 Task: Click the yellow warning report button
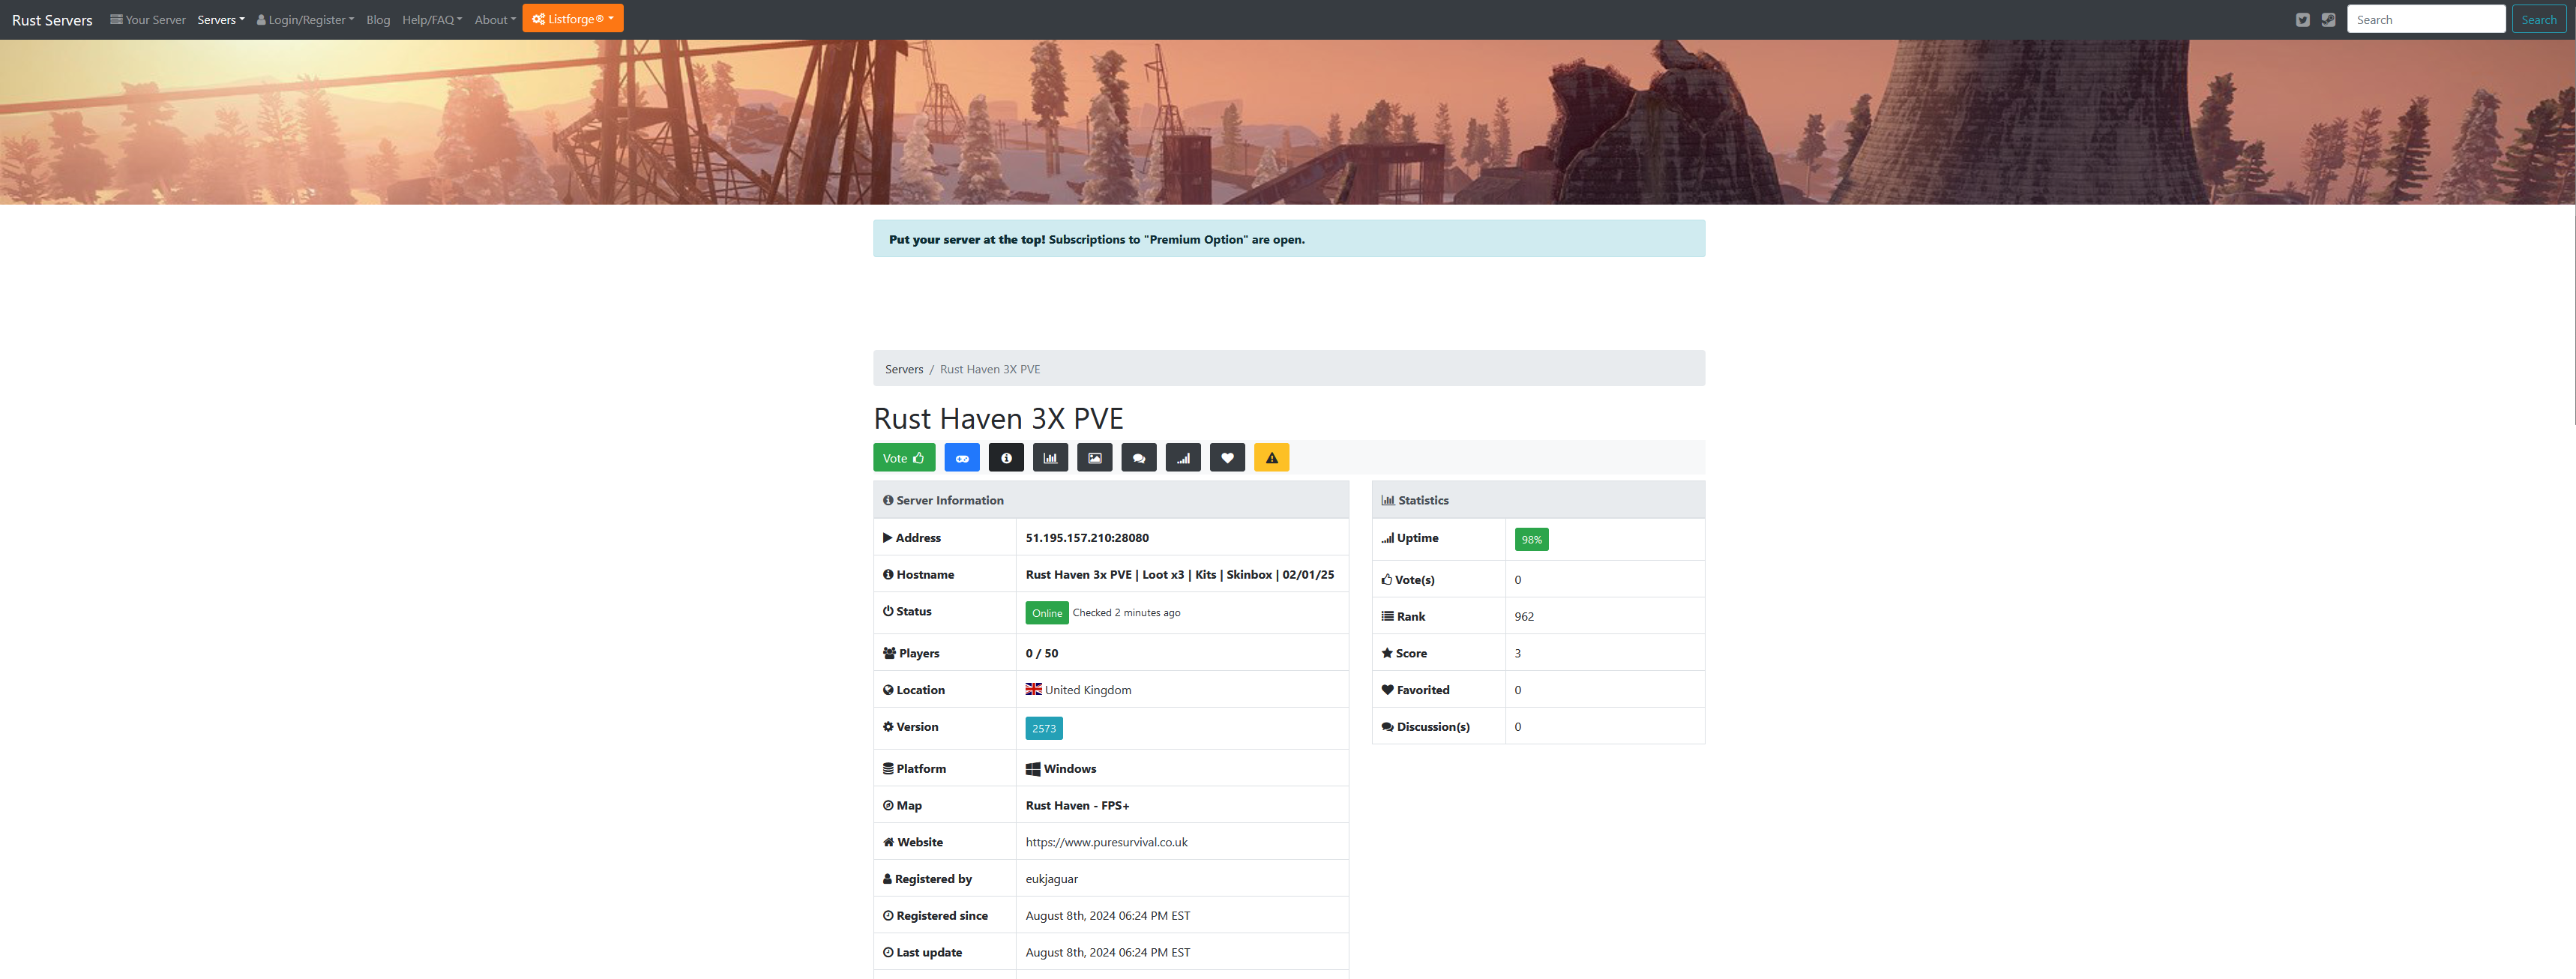(1271, 458)
